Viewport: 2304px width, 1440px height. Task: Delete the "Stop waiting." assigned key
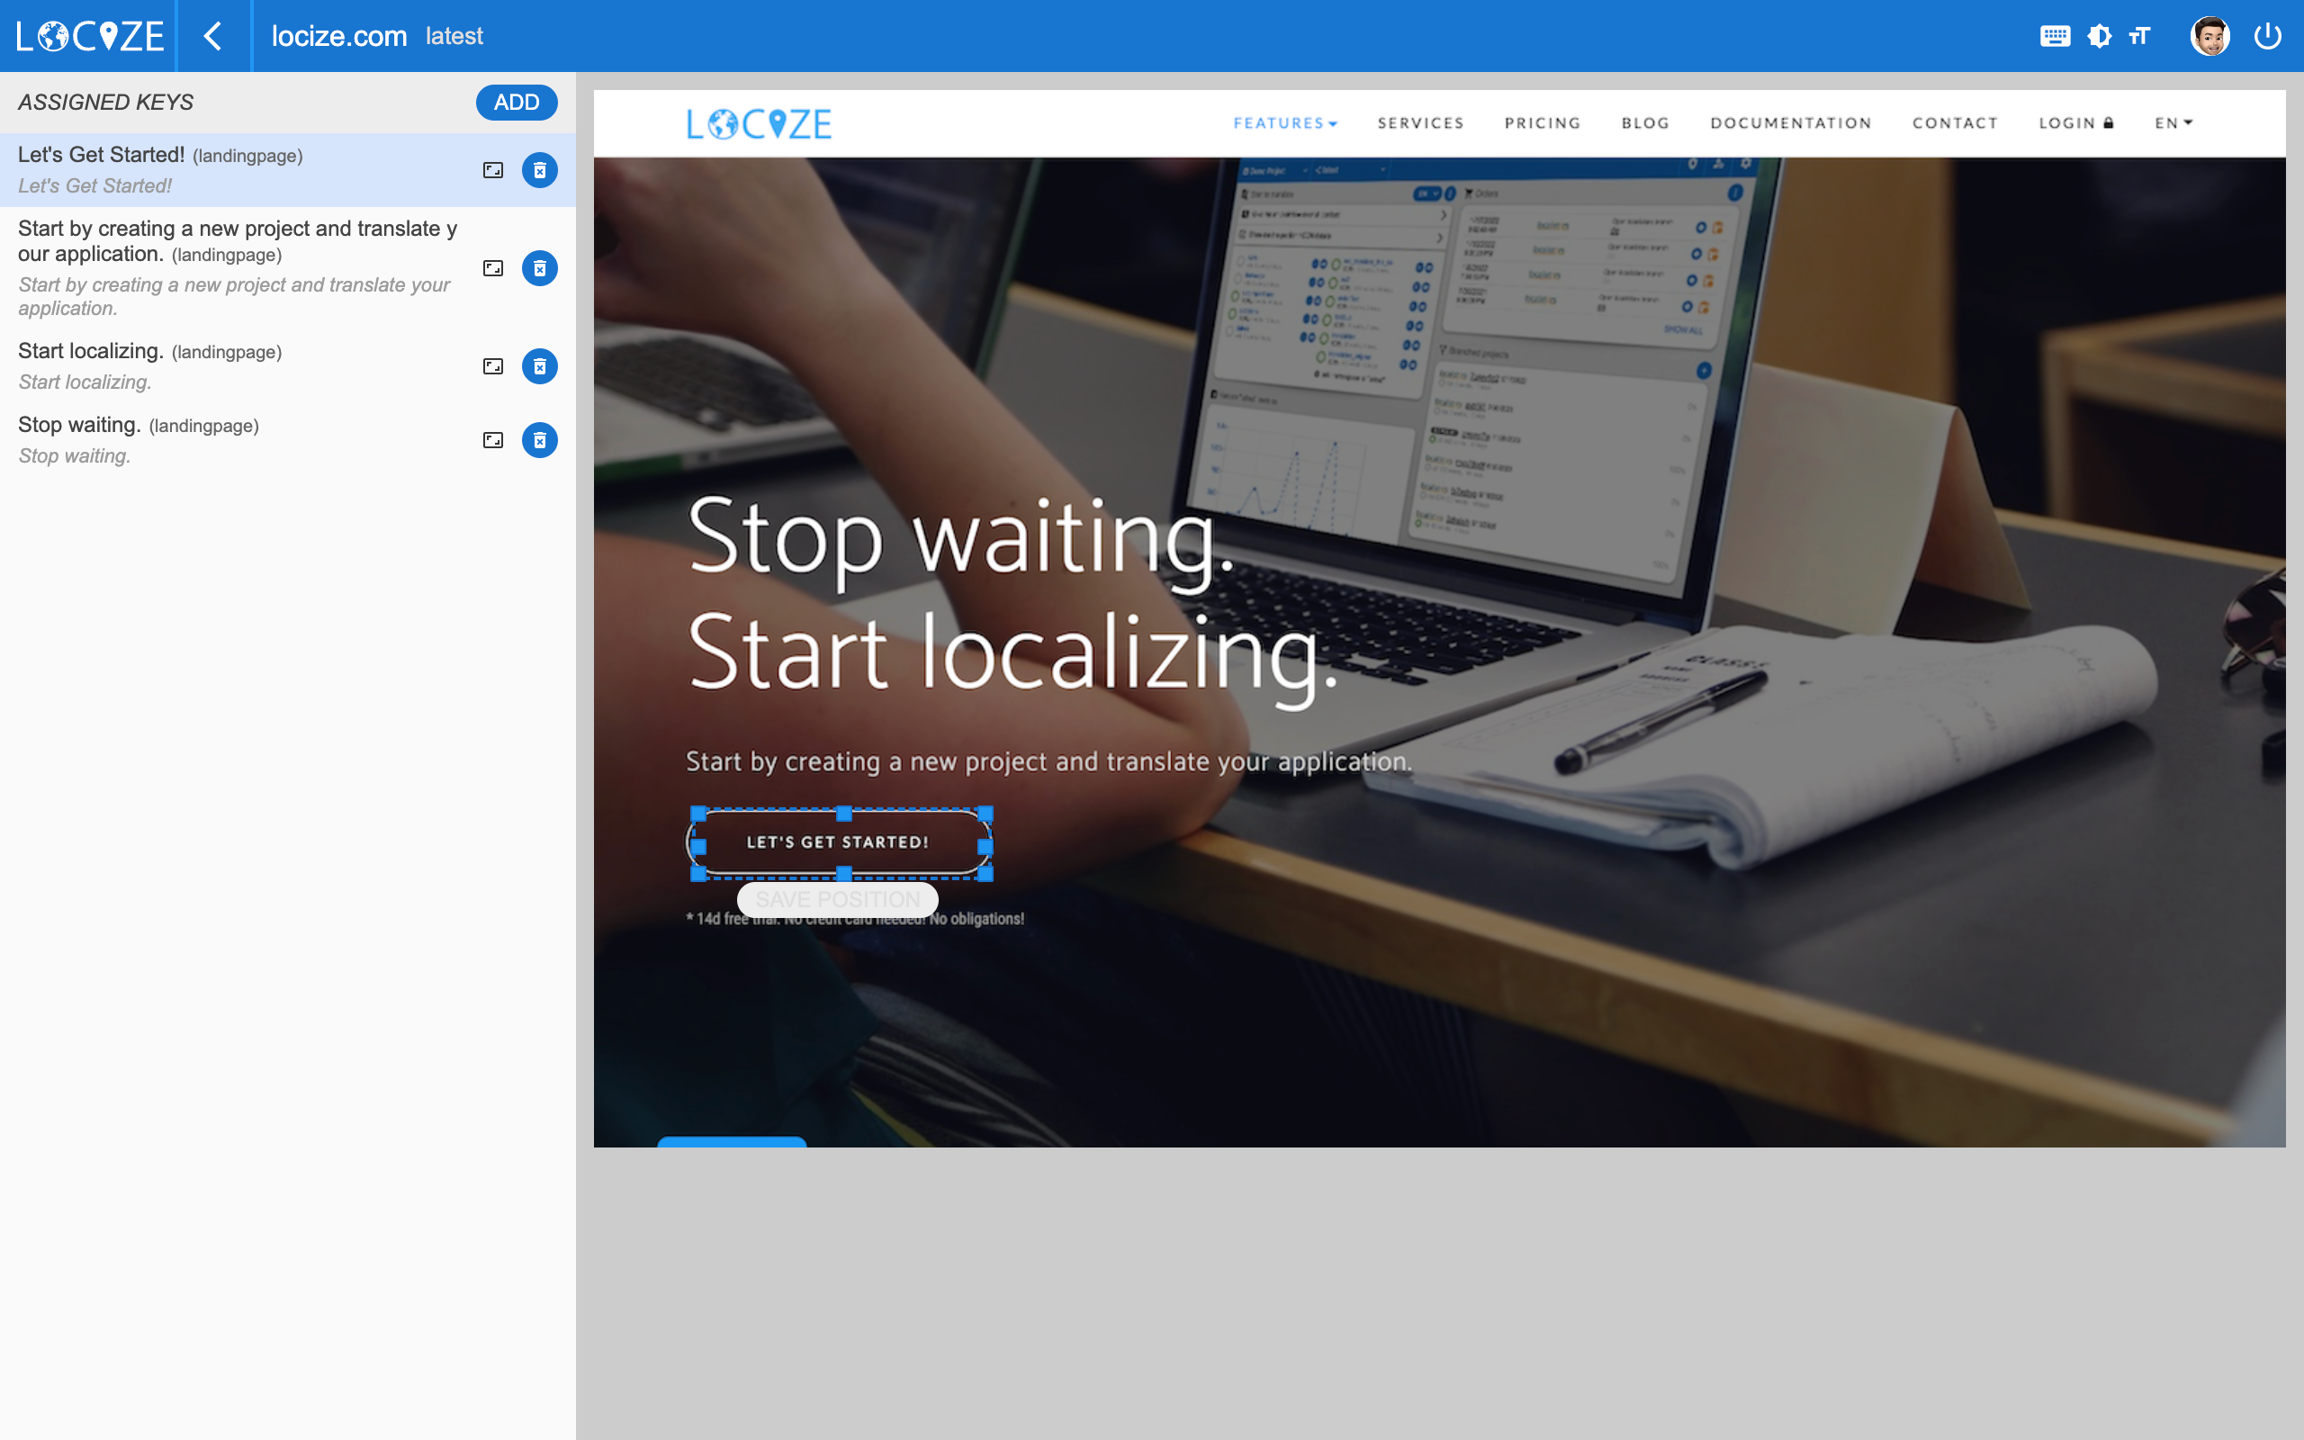539,440
